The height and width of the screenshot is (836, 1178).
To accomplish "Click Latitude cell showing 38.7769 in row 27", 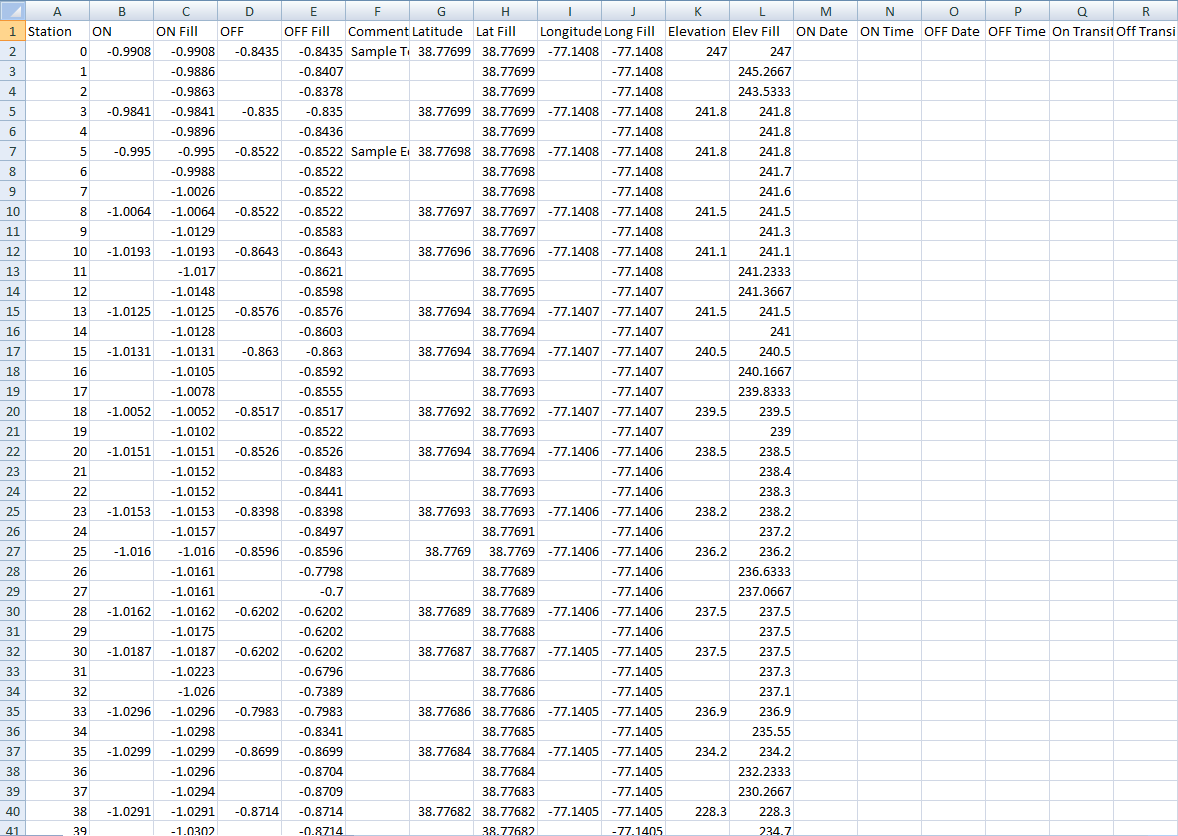I will (441, 551).
